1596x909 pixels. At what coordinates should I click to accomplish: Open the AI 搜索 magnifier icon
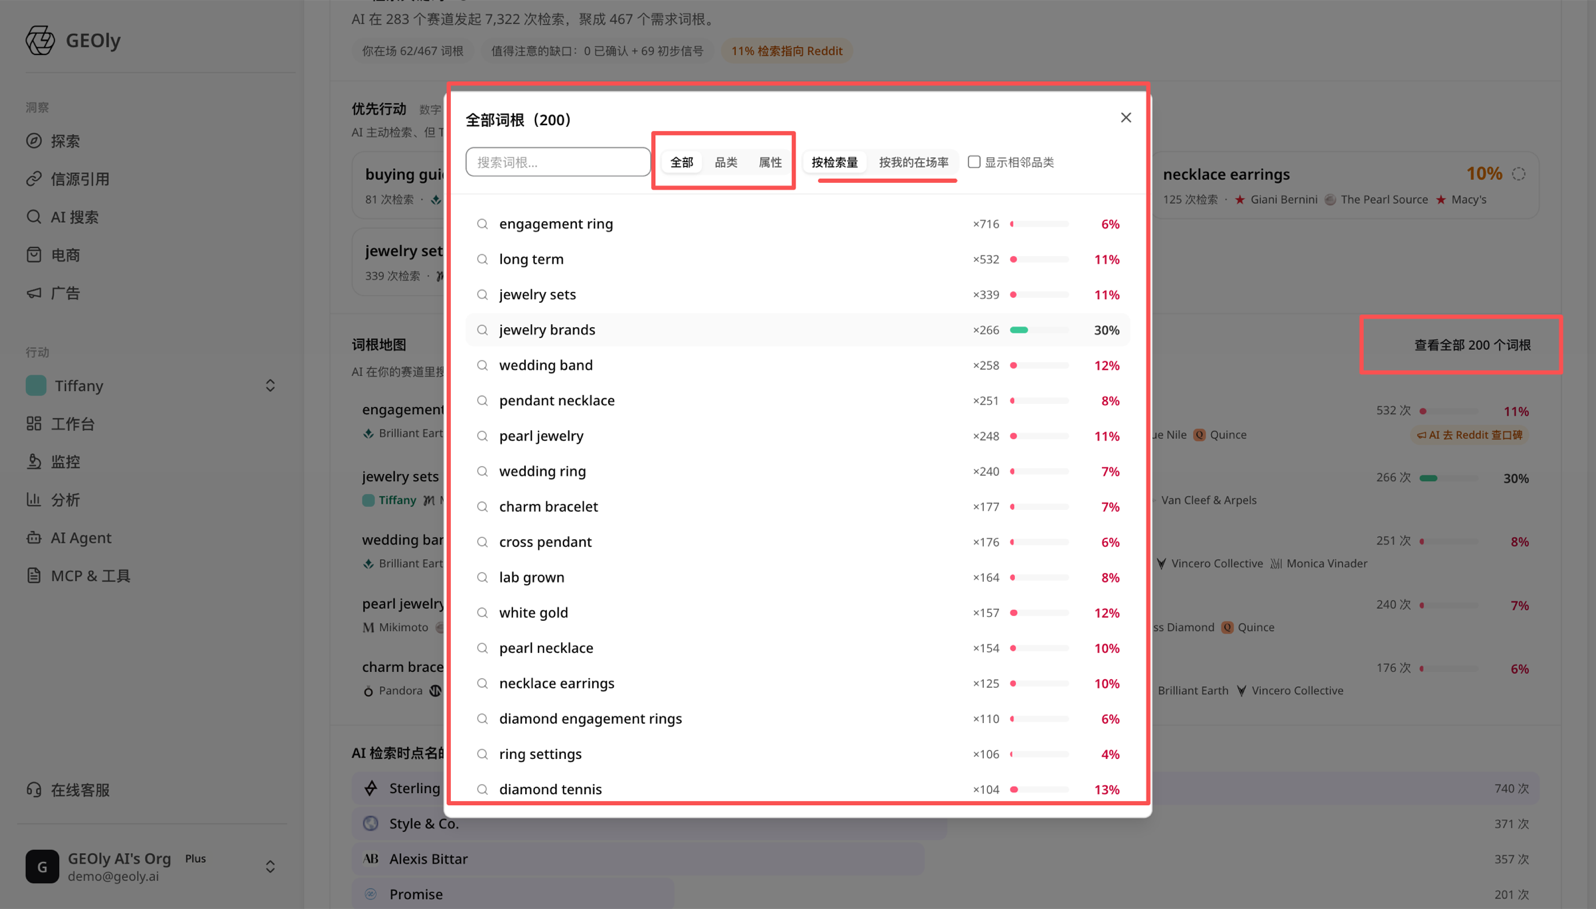click(x=34, y=217)
